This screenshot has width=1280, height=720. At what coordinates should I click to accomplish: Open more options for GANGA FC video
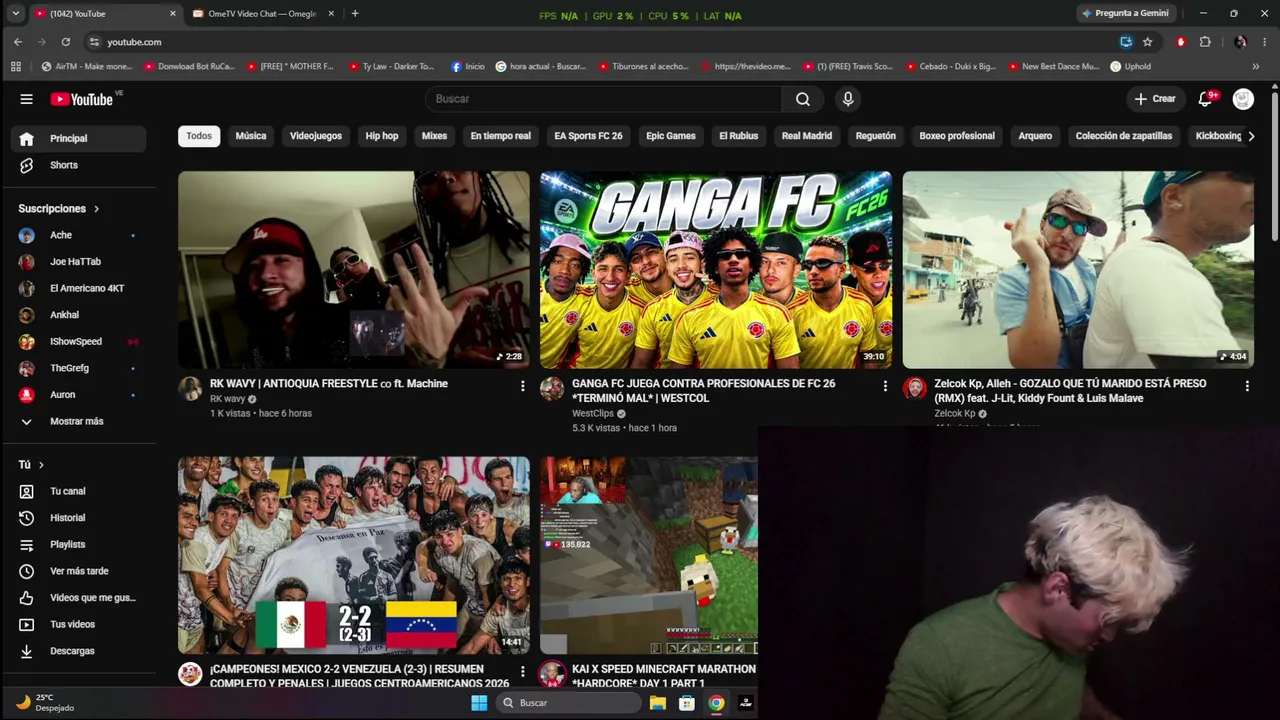(884, 386)
